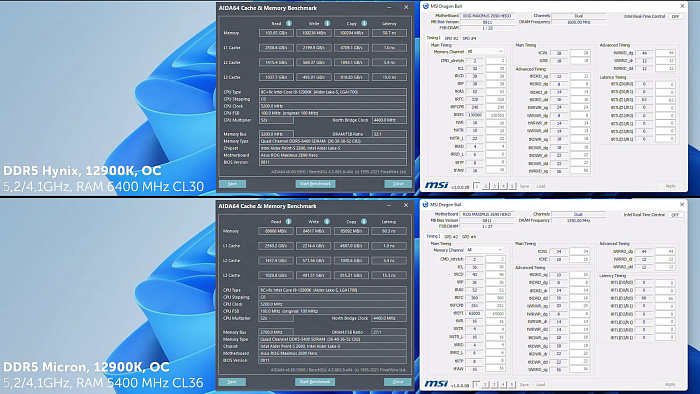The image size is (700, 394).
Task: Click the Copy info icon in top AIDA64 window
Action: [364, 23]
